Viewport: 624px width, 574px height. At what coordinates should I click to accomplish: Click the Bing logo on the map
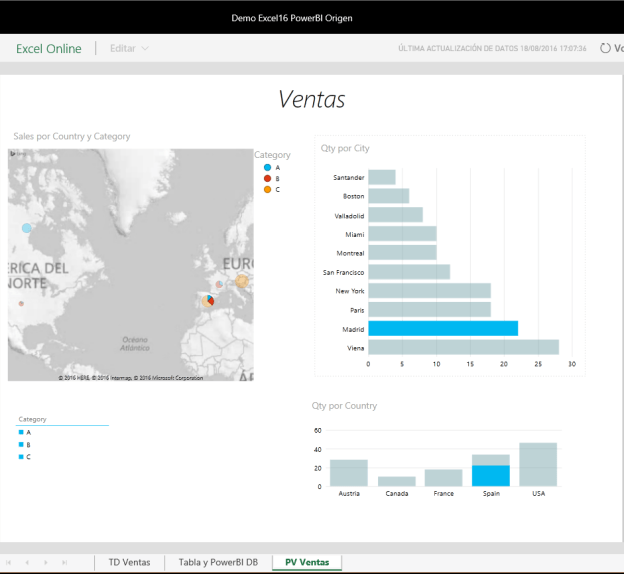click(15, 154)
